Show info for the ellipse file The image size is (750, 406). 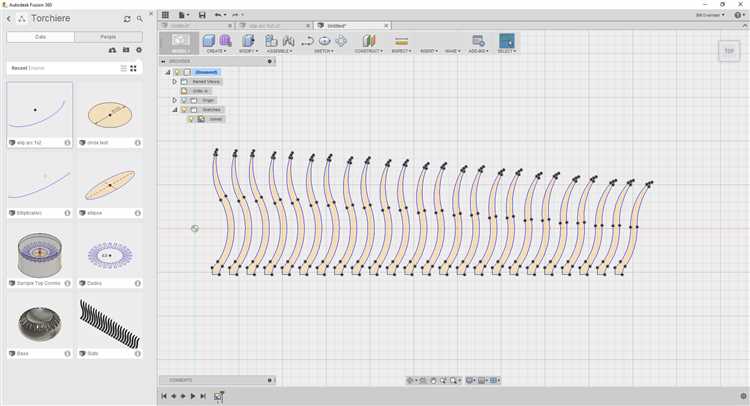click(x=138, y=213)
